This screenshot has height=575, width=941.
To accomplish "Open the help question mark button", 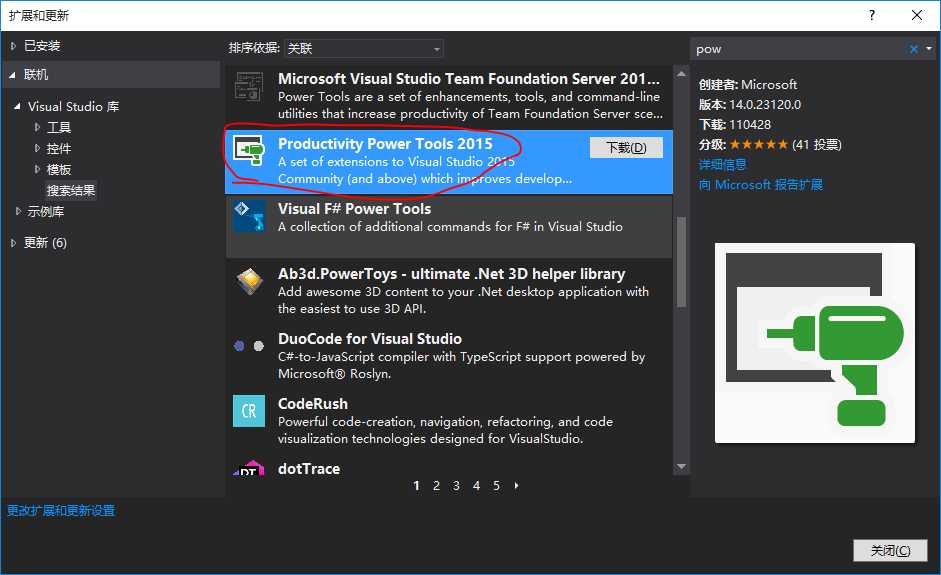I will 872,15.
